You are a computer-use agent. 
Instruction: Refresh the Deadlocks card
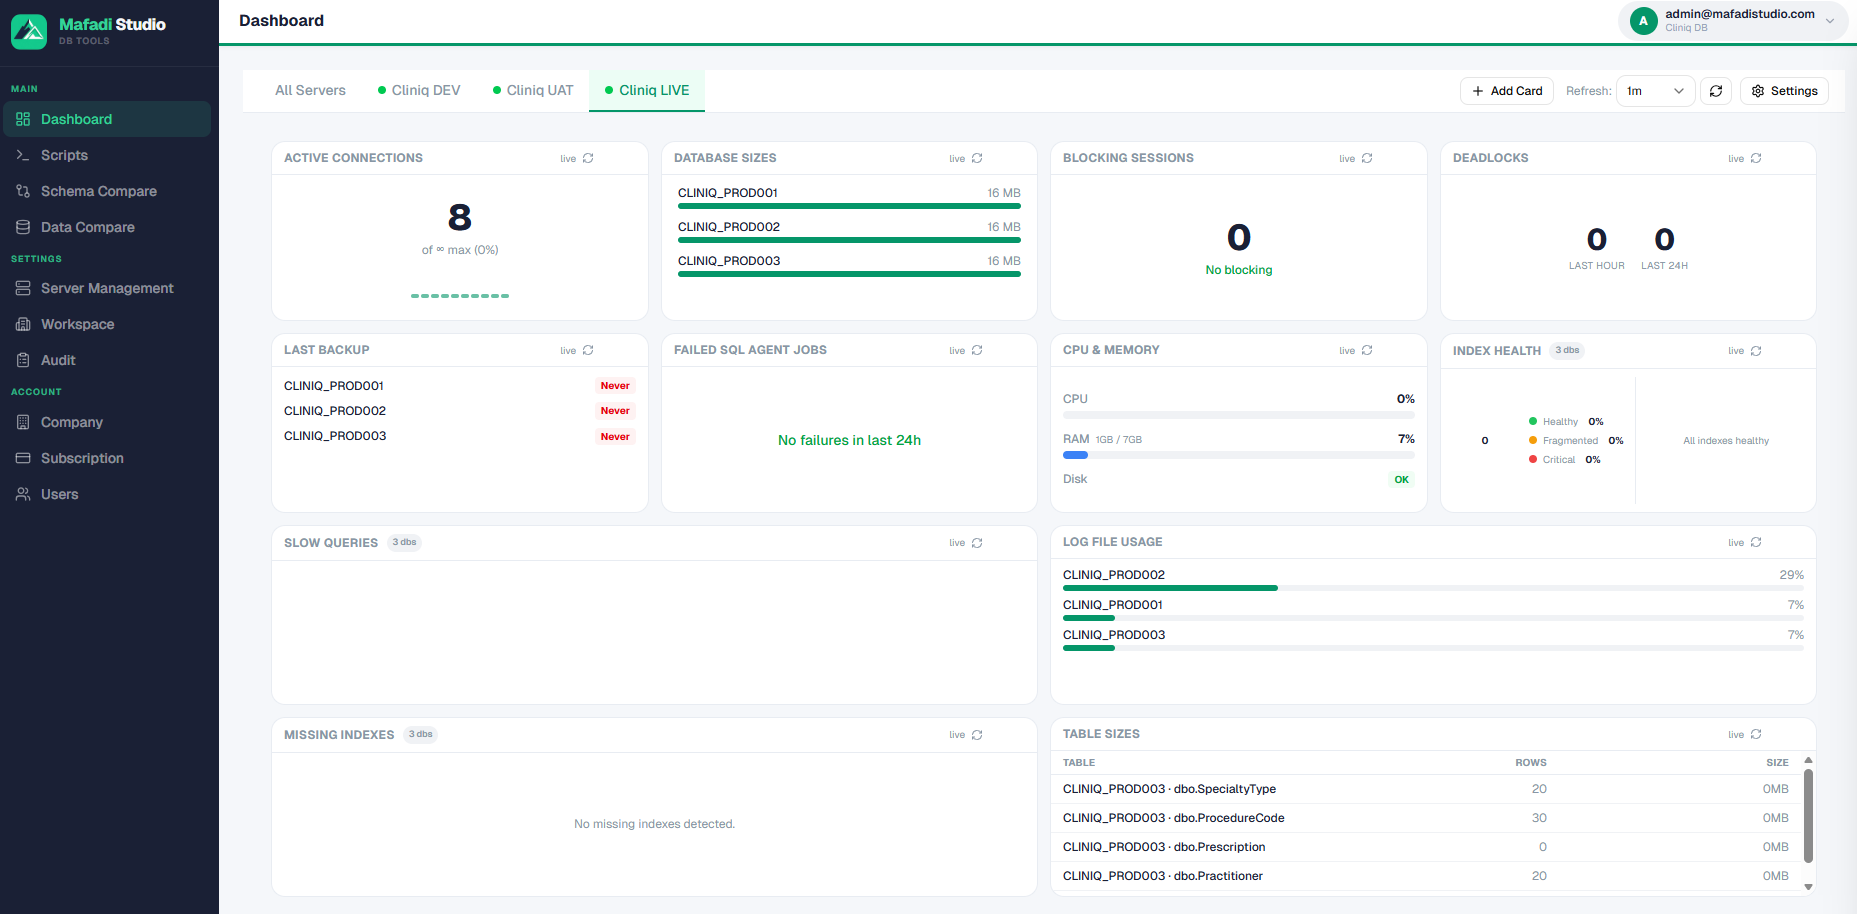point(1756,158)
